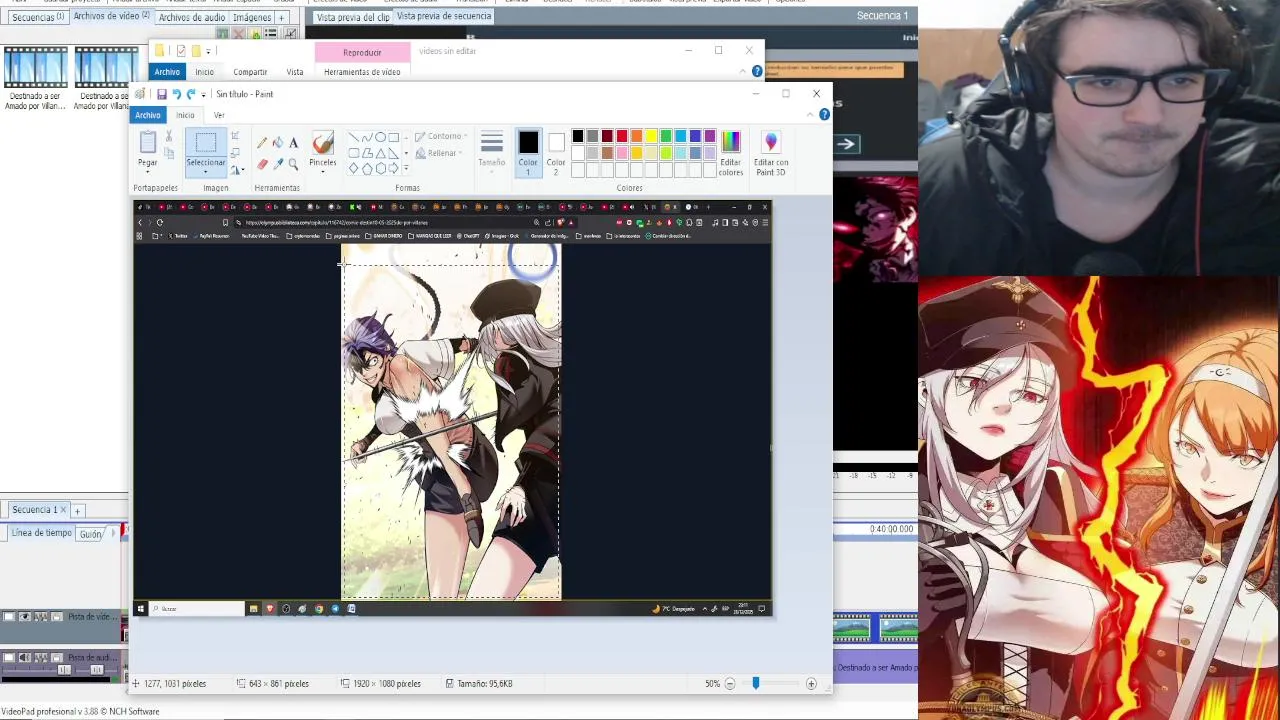
Task: Switch to Archivos de audio tab
Action: pyautogui.click(x=192, y=17)
